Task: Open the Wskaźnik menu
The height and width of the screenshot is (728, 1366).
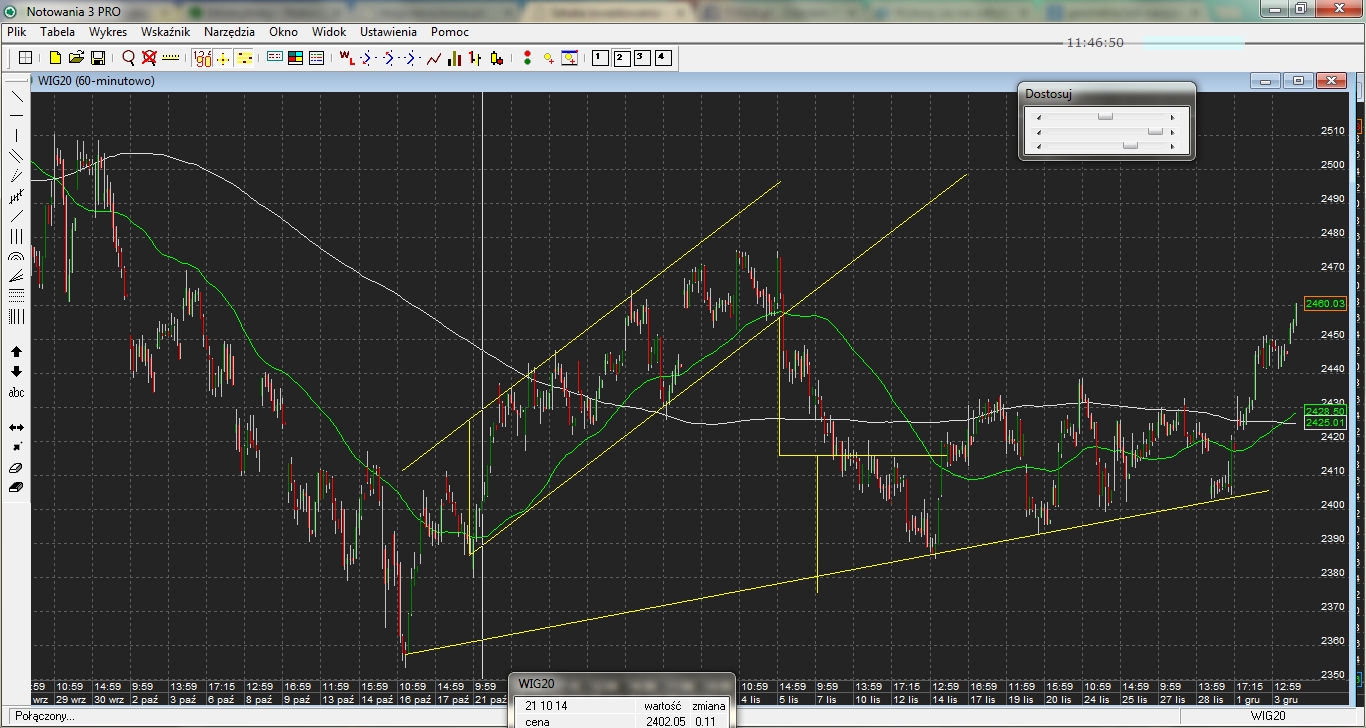Action: 165,32
